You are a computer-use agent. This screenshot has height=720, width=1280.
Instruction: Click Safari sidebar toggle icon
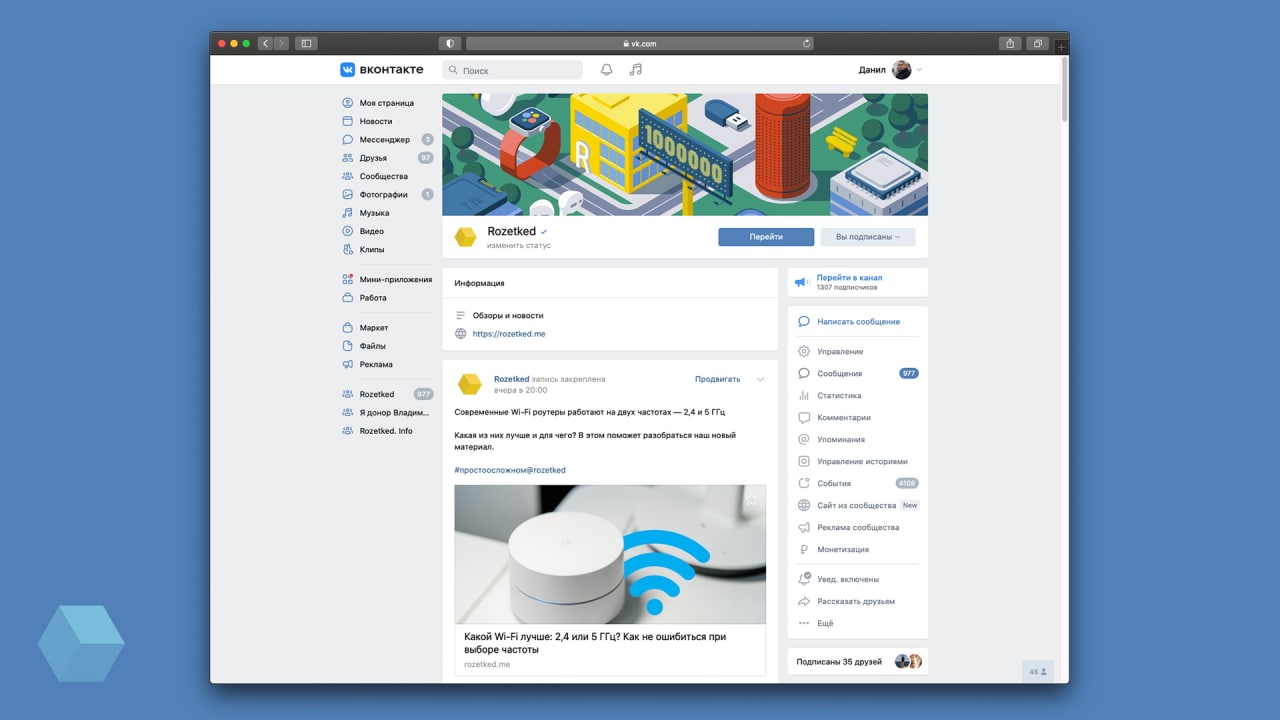(307, 43)
